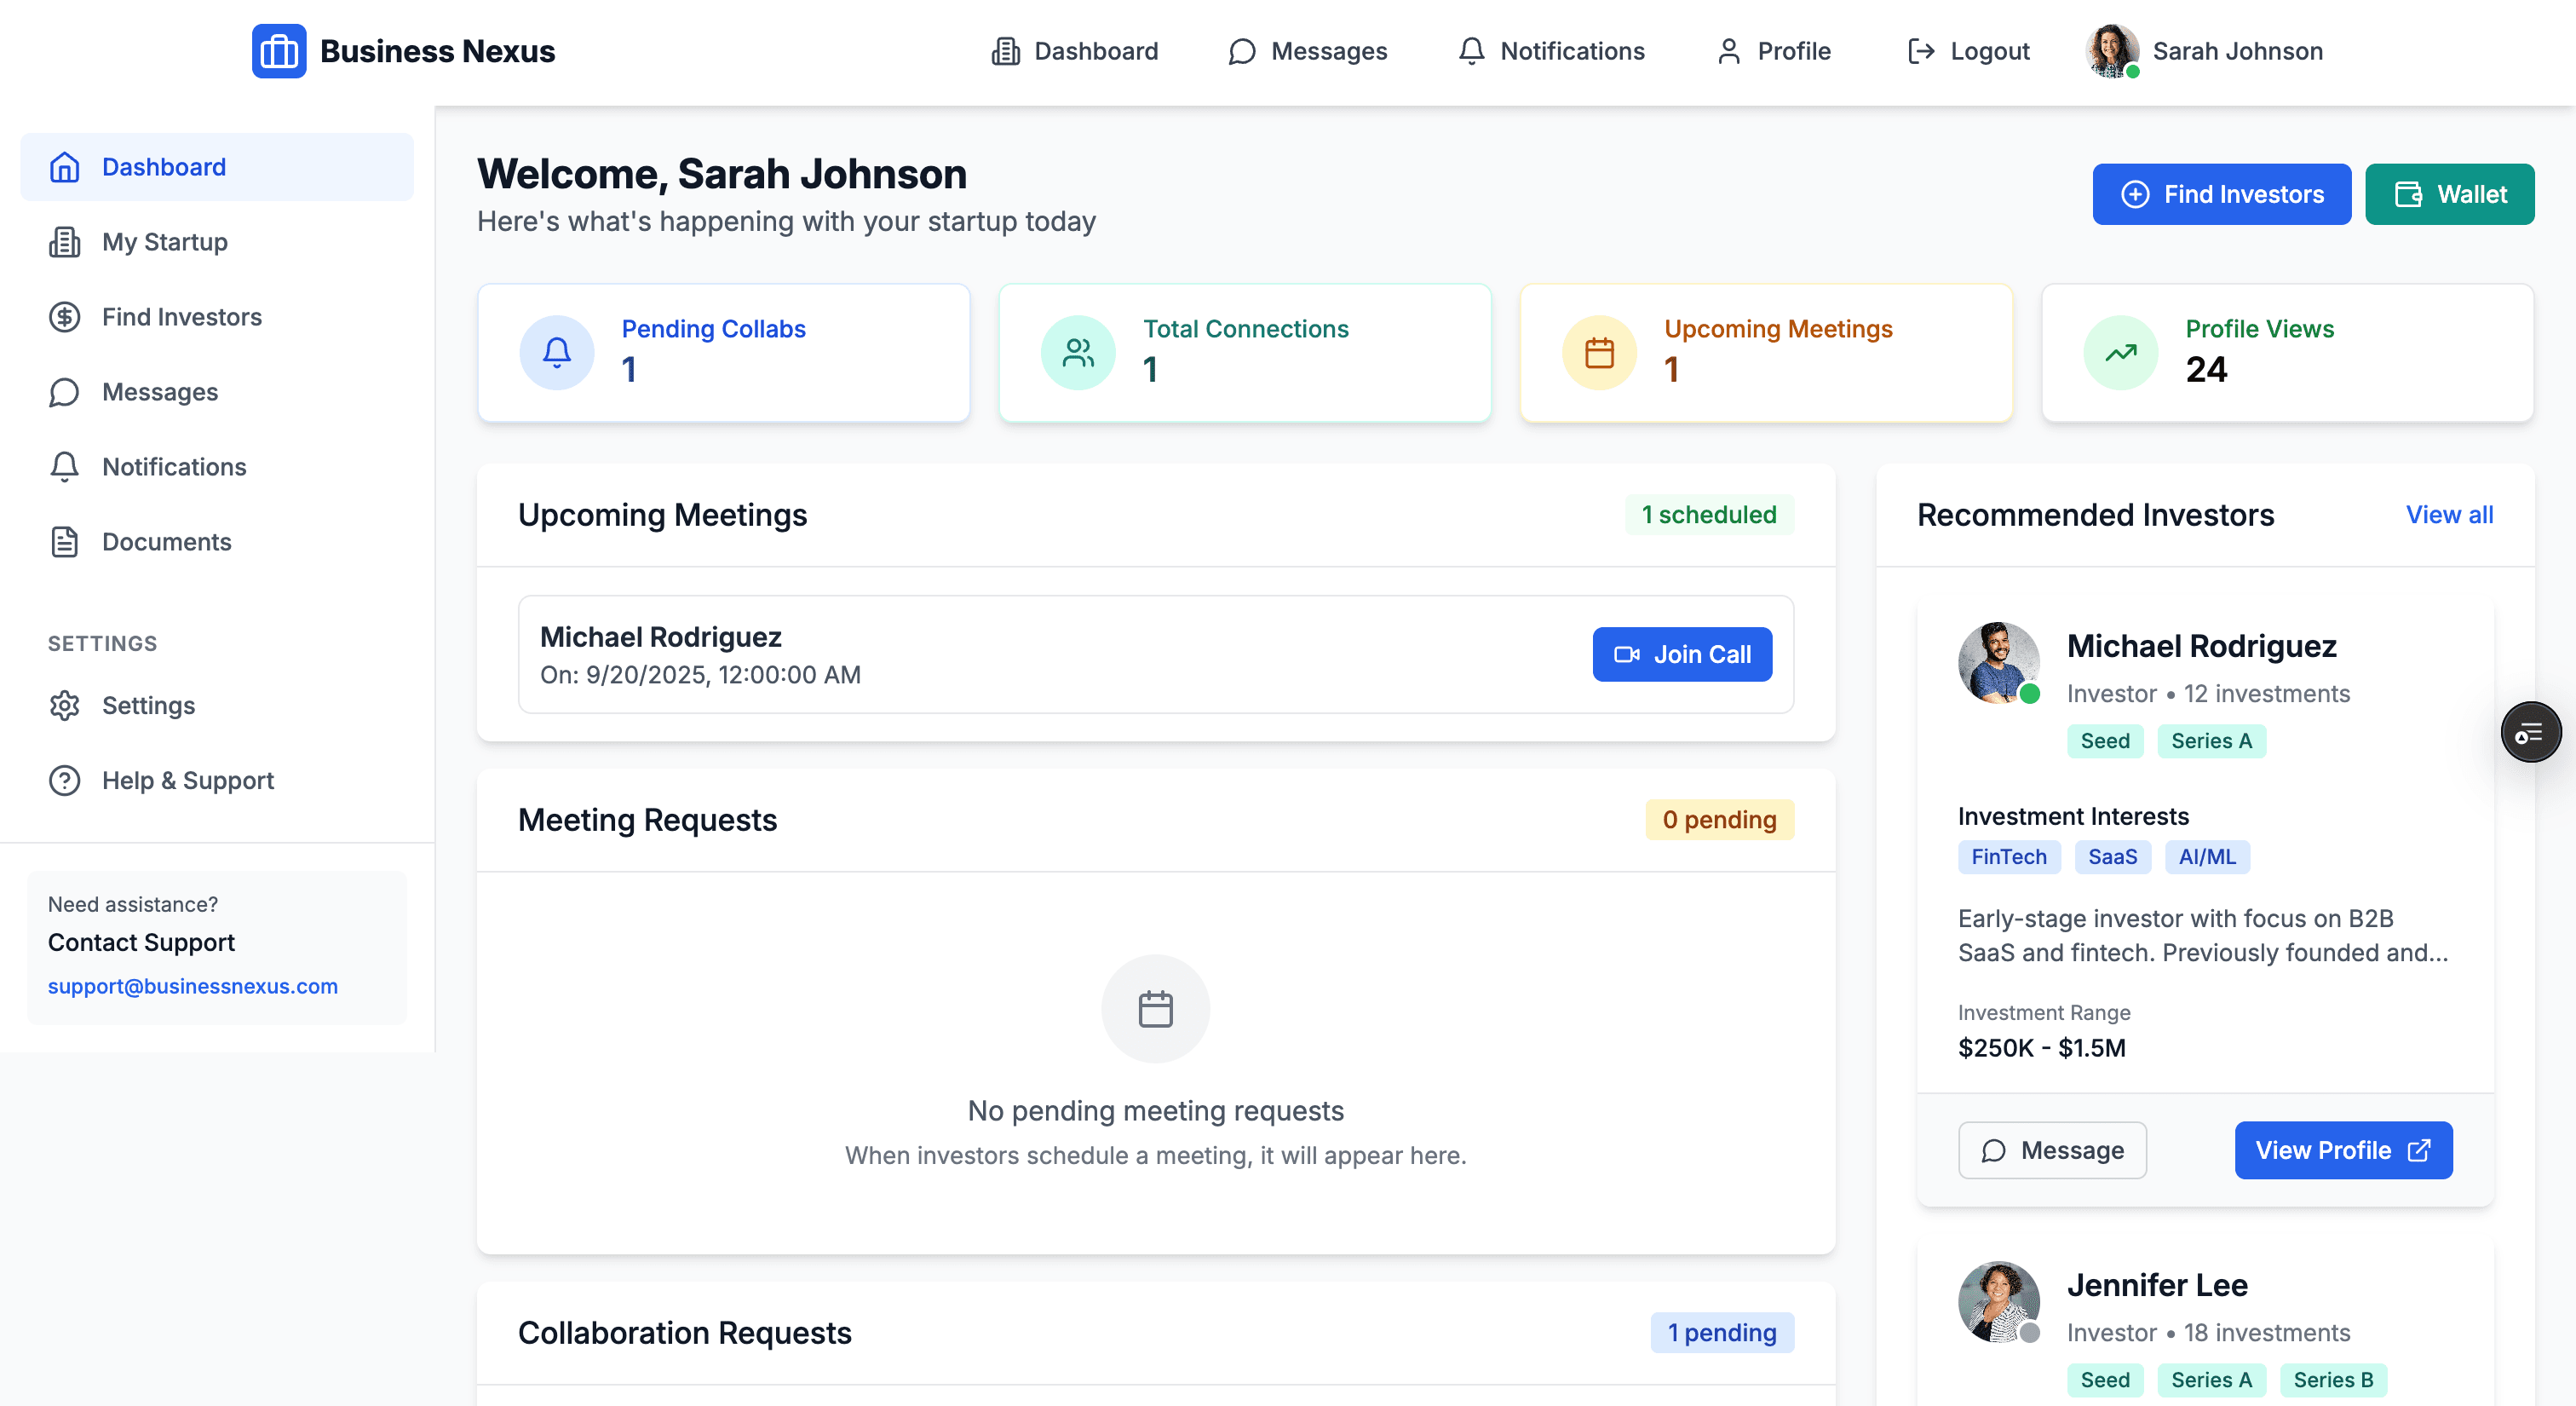The image size is (2576, 1406).
Task: Open the green Wallet button
Action: pos(2449,194)
